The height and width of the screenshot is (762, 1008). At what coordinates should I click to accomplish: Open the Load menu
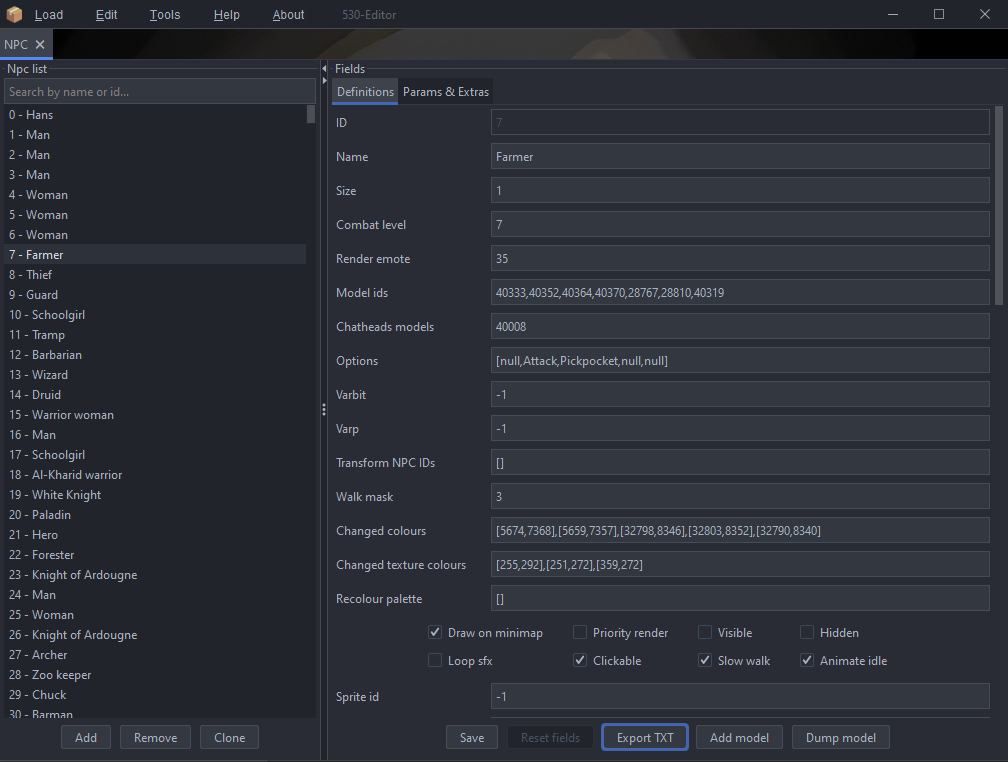click(x=48, y=15)
